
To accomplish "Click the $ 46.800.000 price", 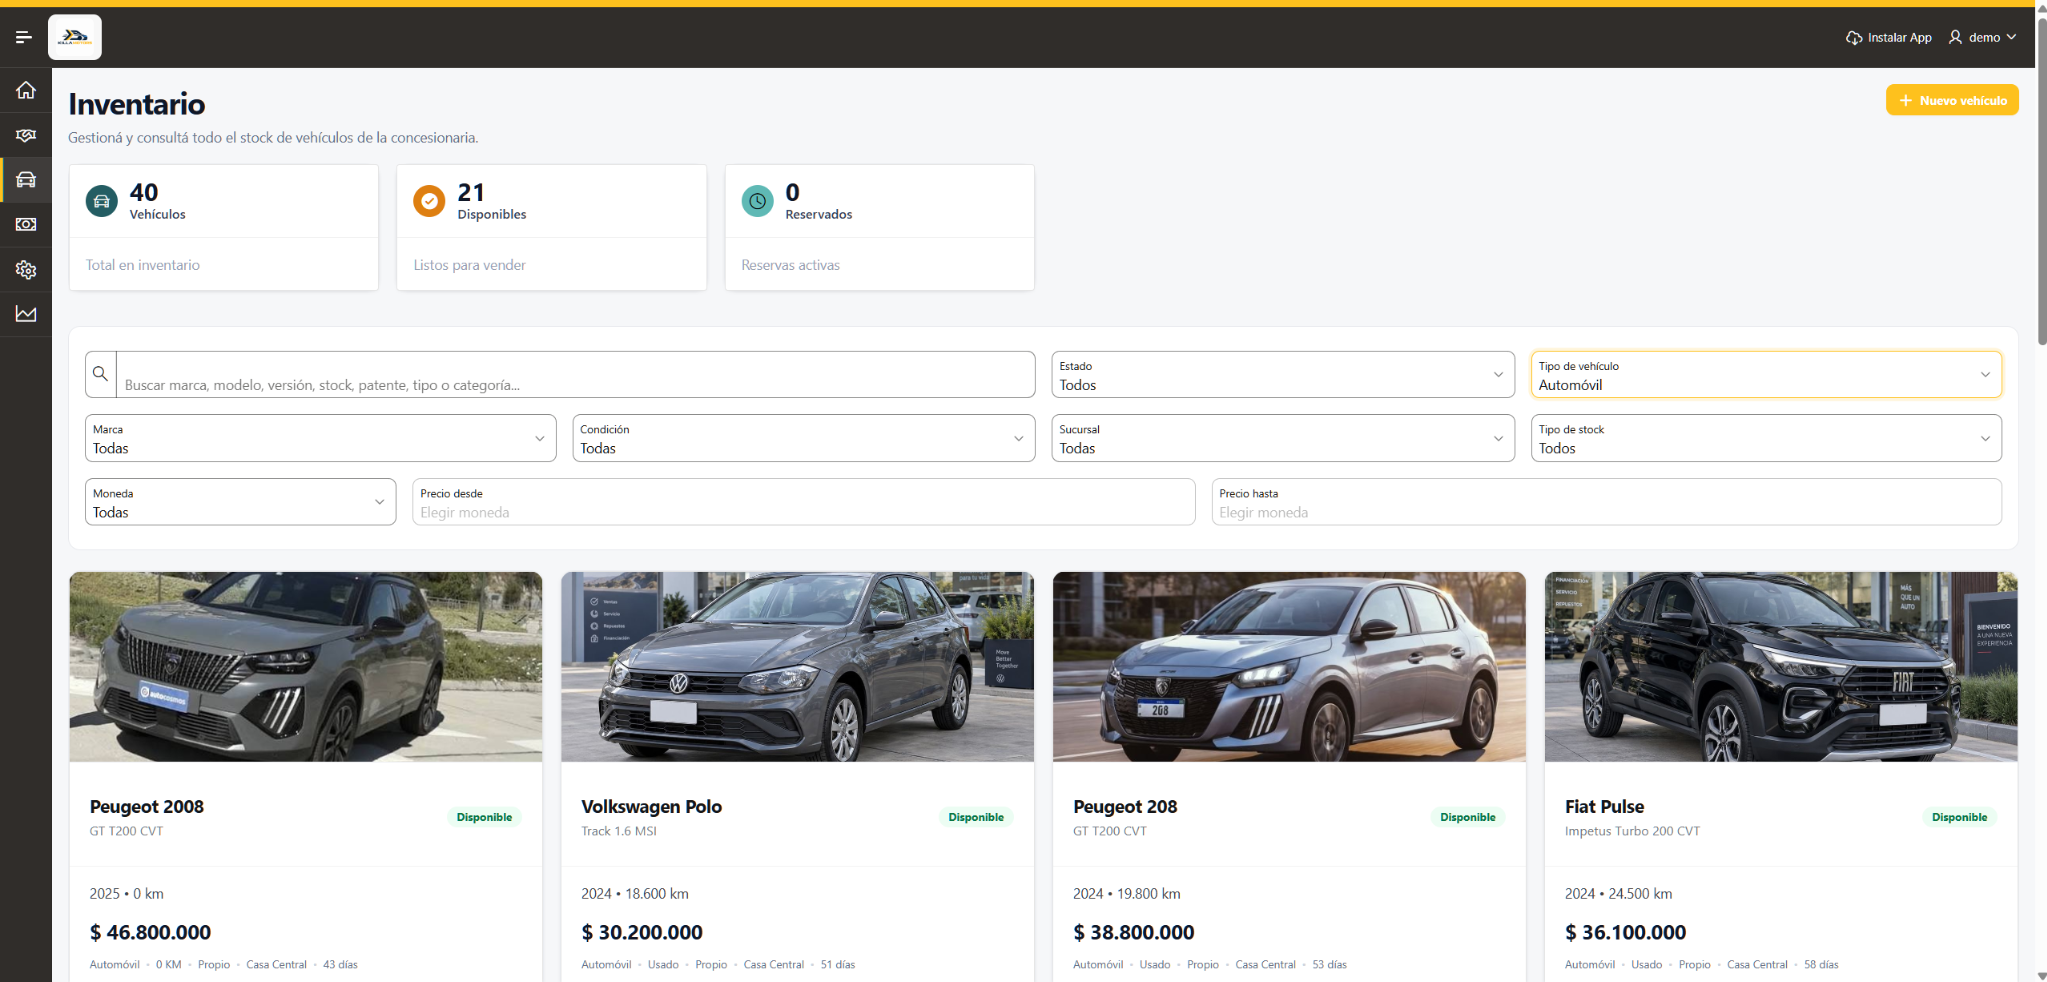I will (x=150, y=933).
